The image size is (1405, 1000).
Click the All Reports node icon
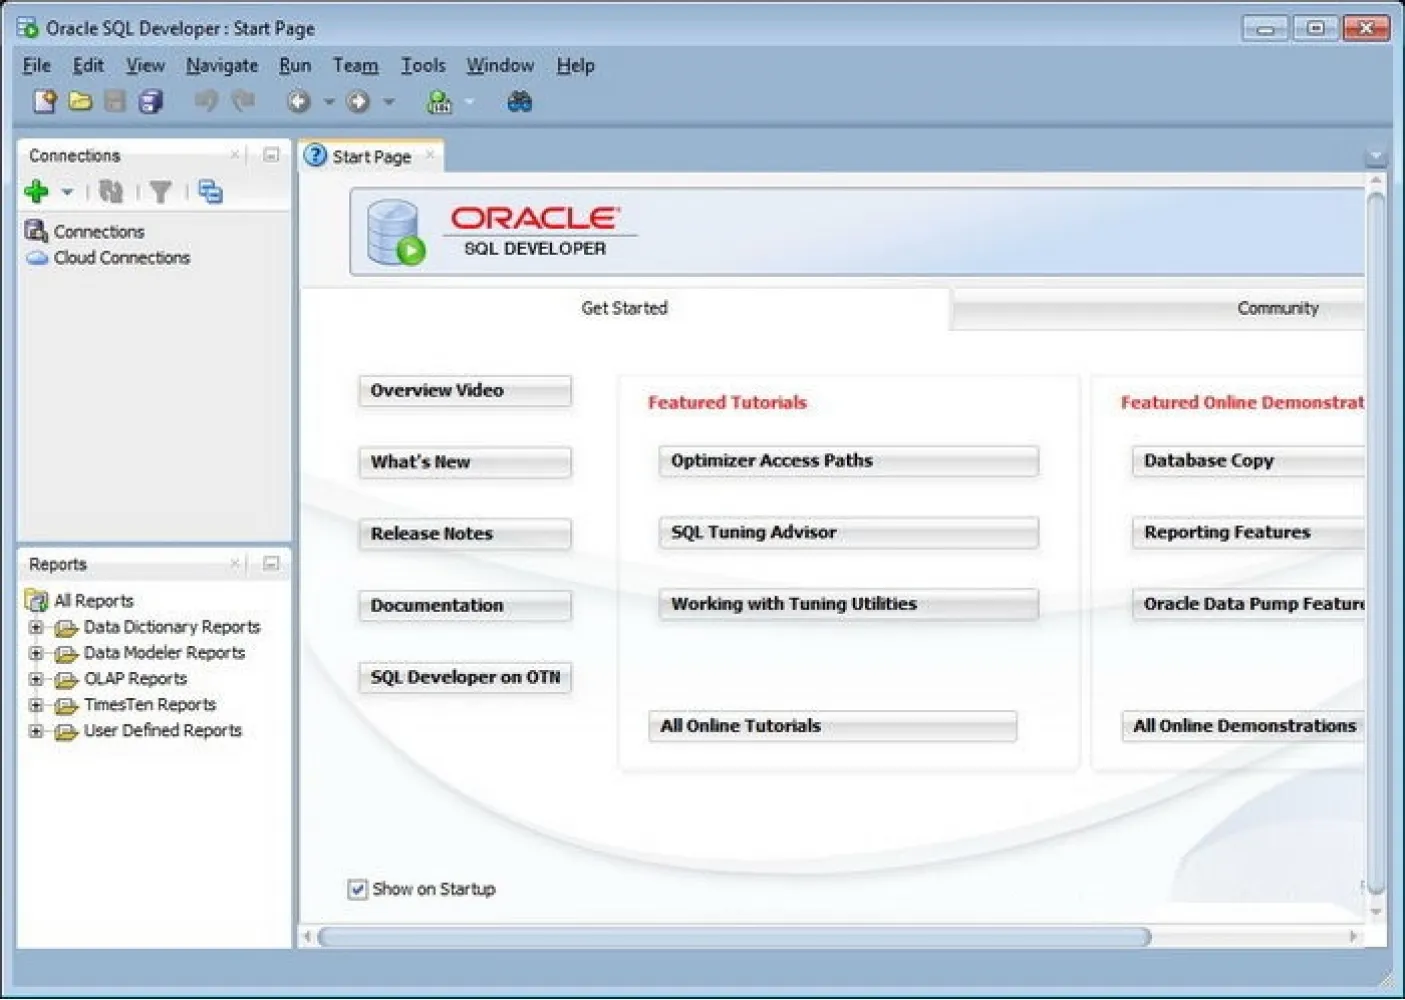[36, 600]
